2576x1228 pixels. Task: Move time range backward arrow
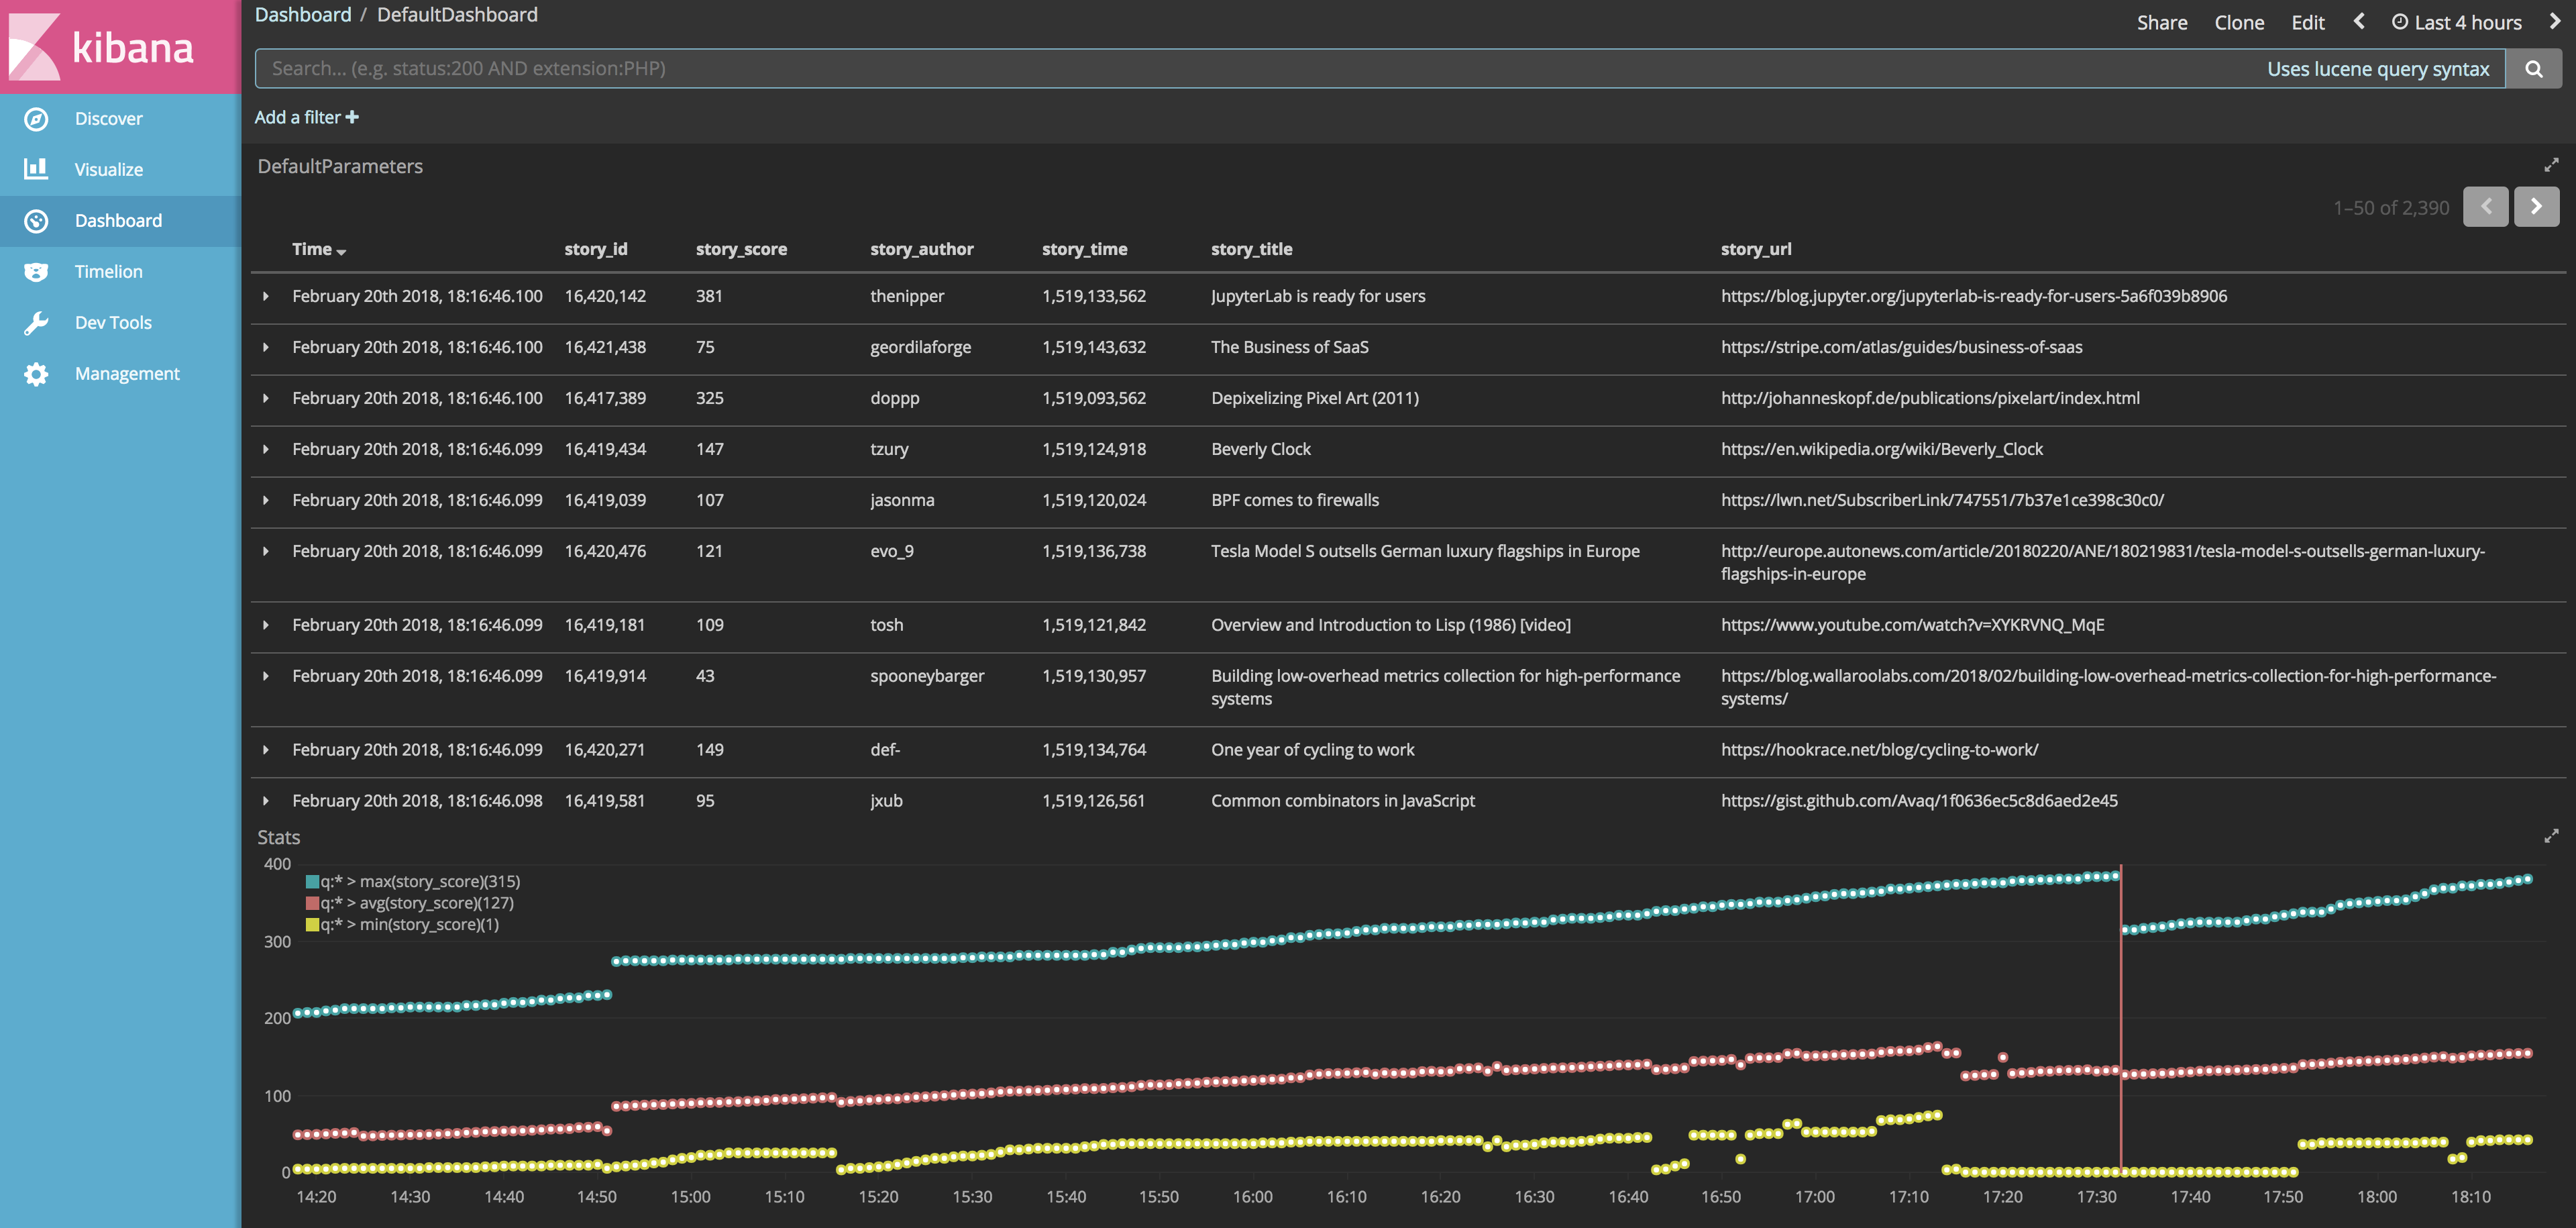[2359, 21]
